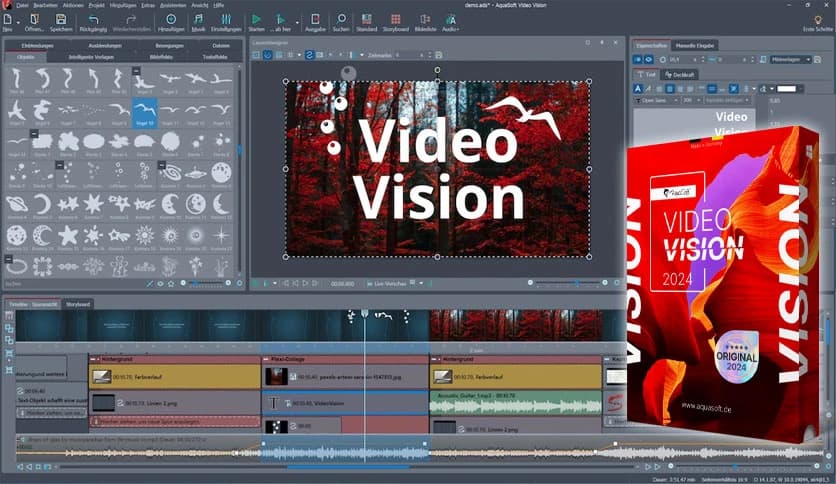Select the spiral galaxy object
The image size is (836, 484).
[x=170, y=174]
